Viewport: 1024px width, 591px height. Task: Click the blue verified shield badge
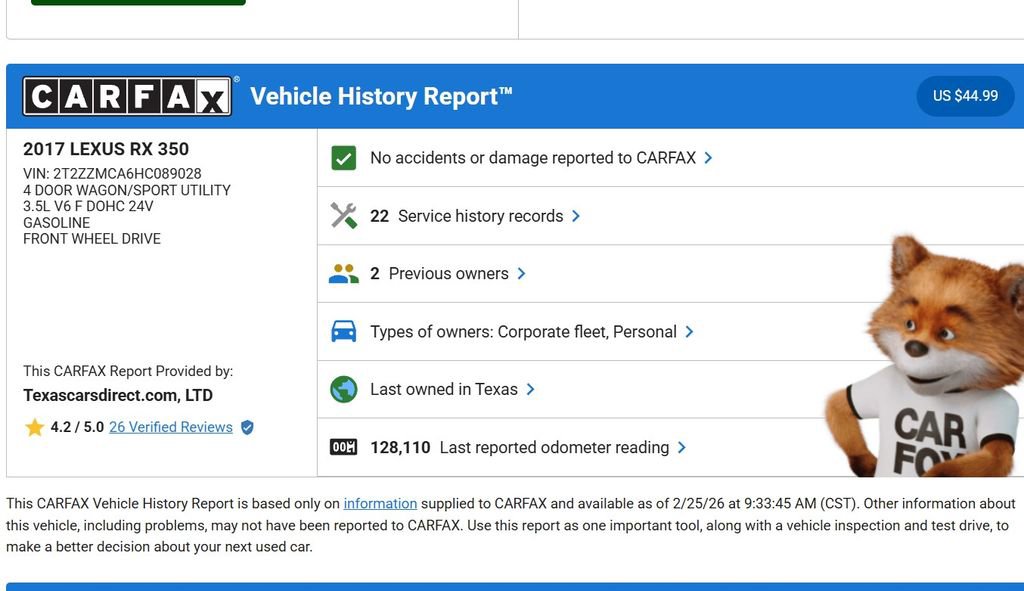[247, 427]
